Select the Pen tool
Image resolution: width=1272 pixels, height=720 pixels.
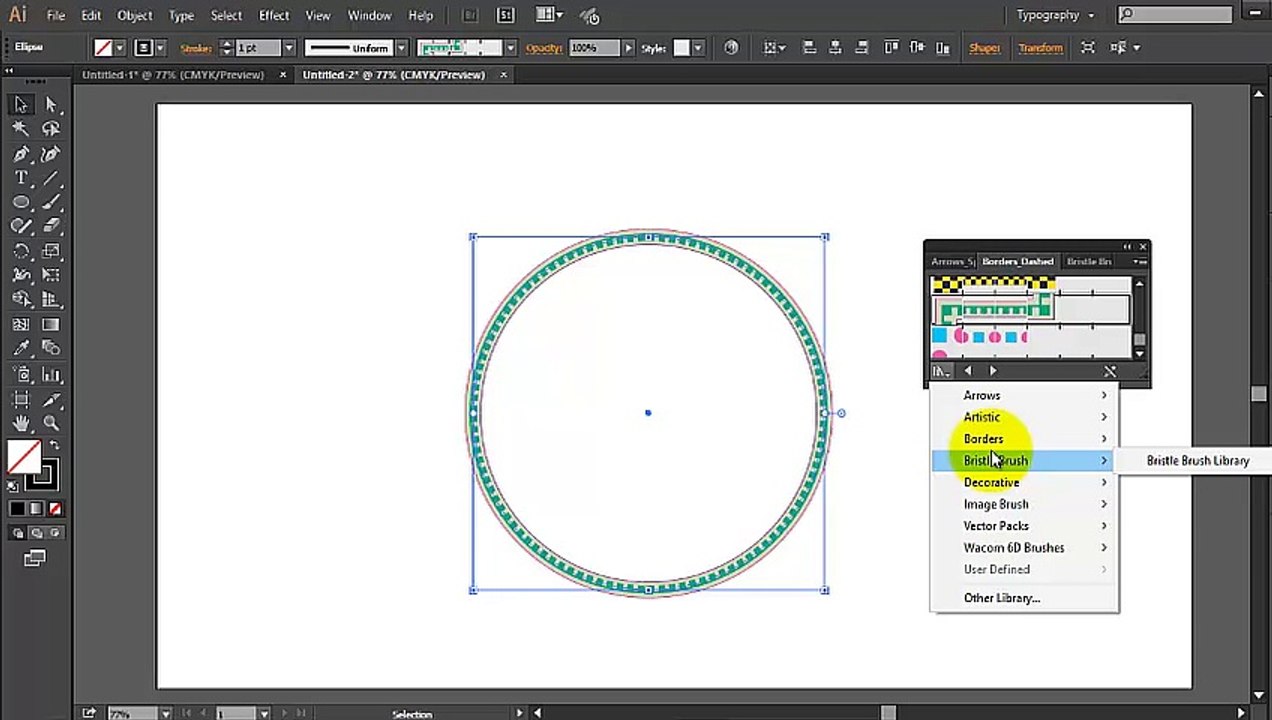(x=21, y=154)
